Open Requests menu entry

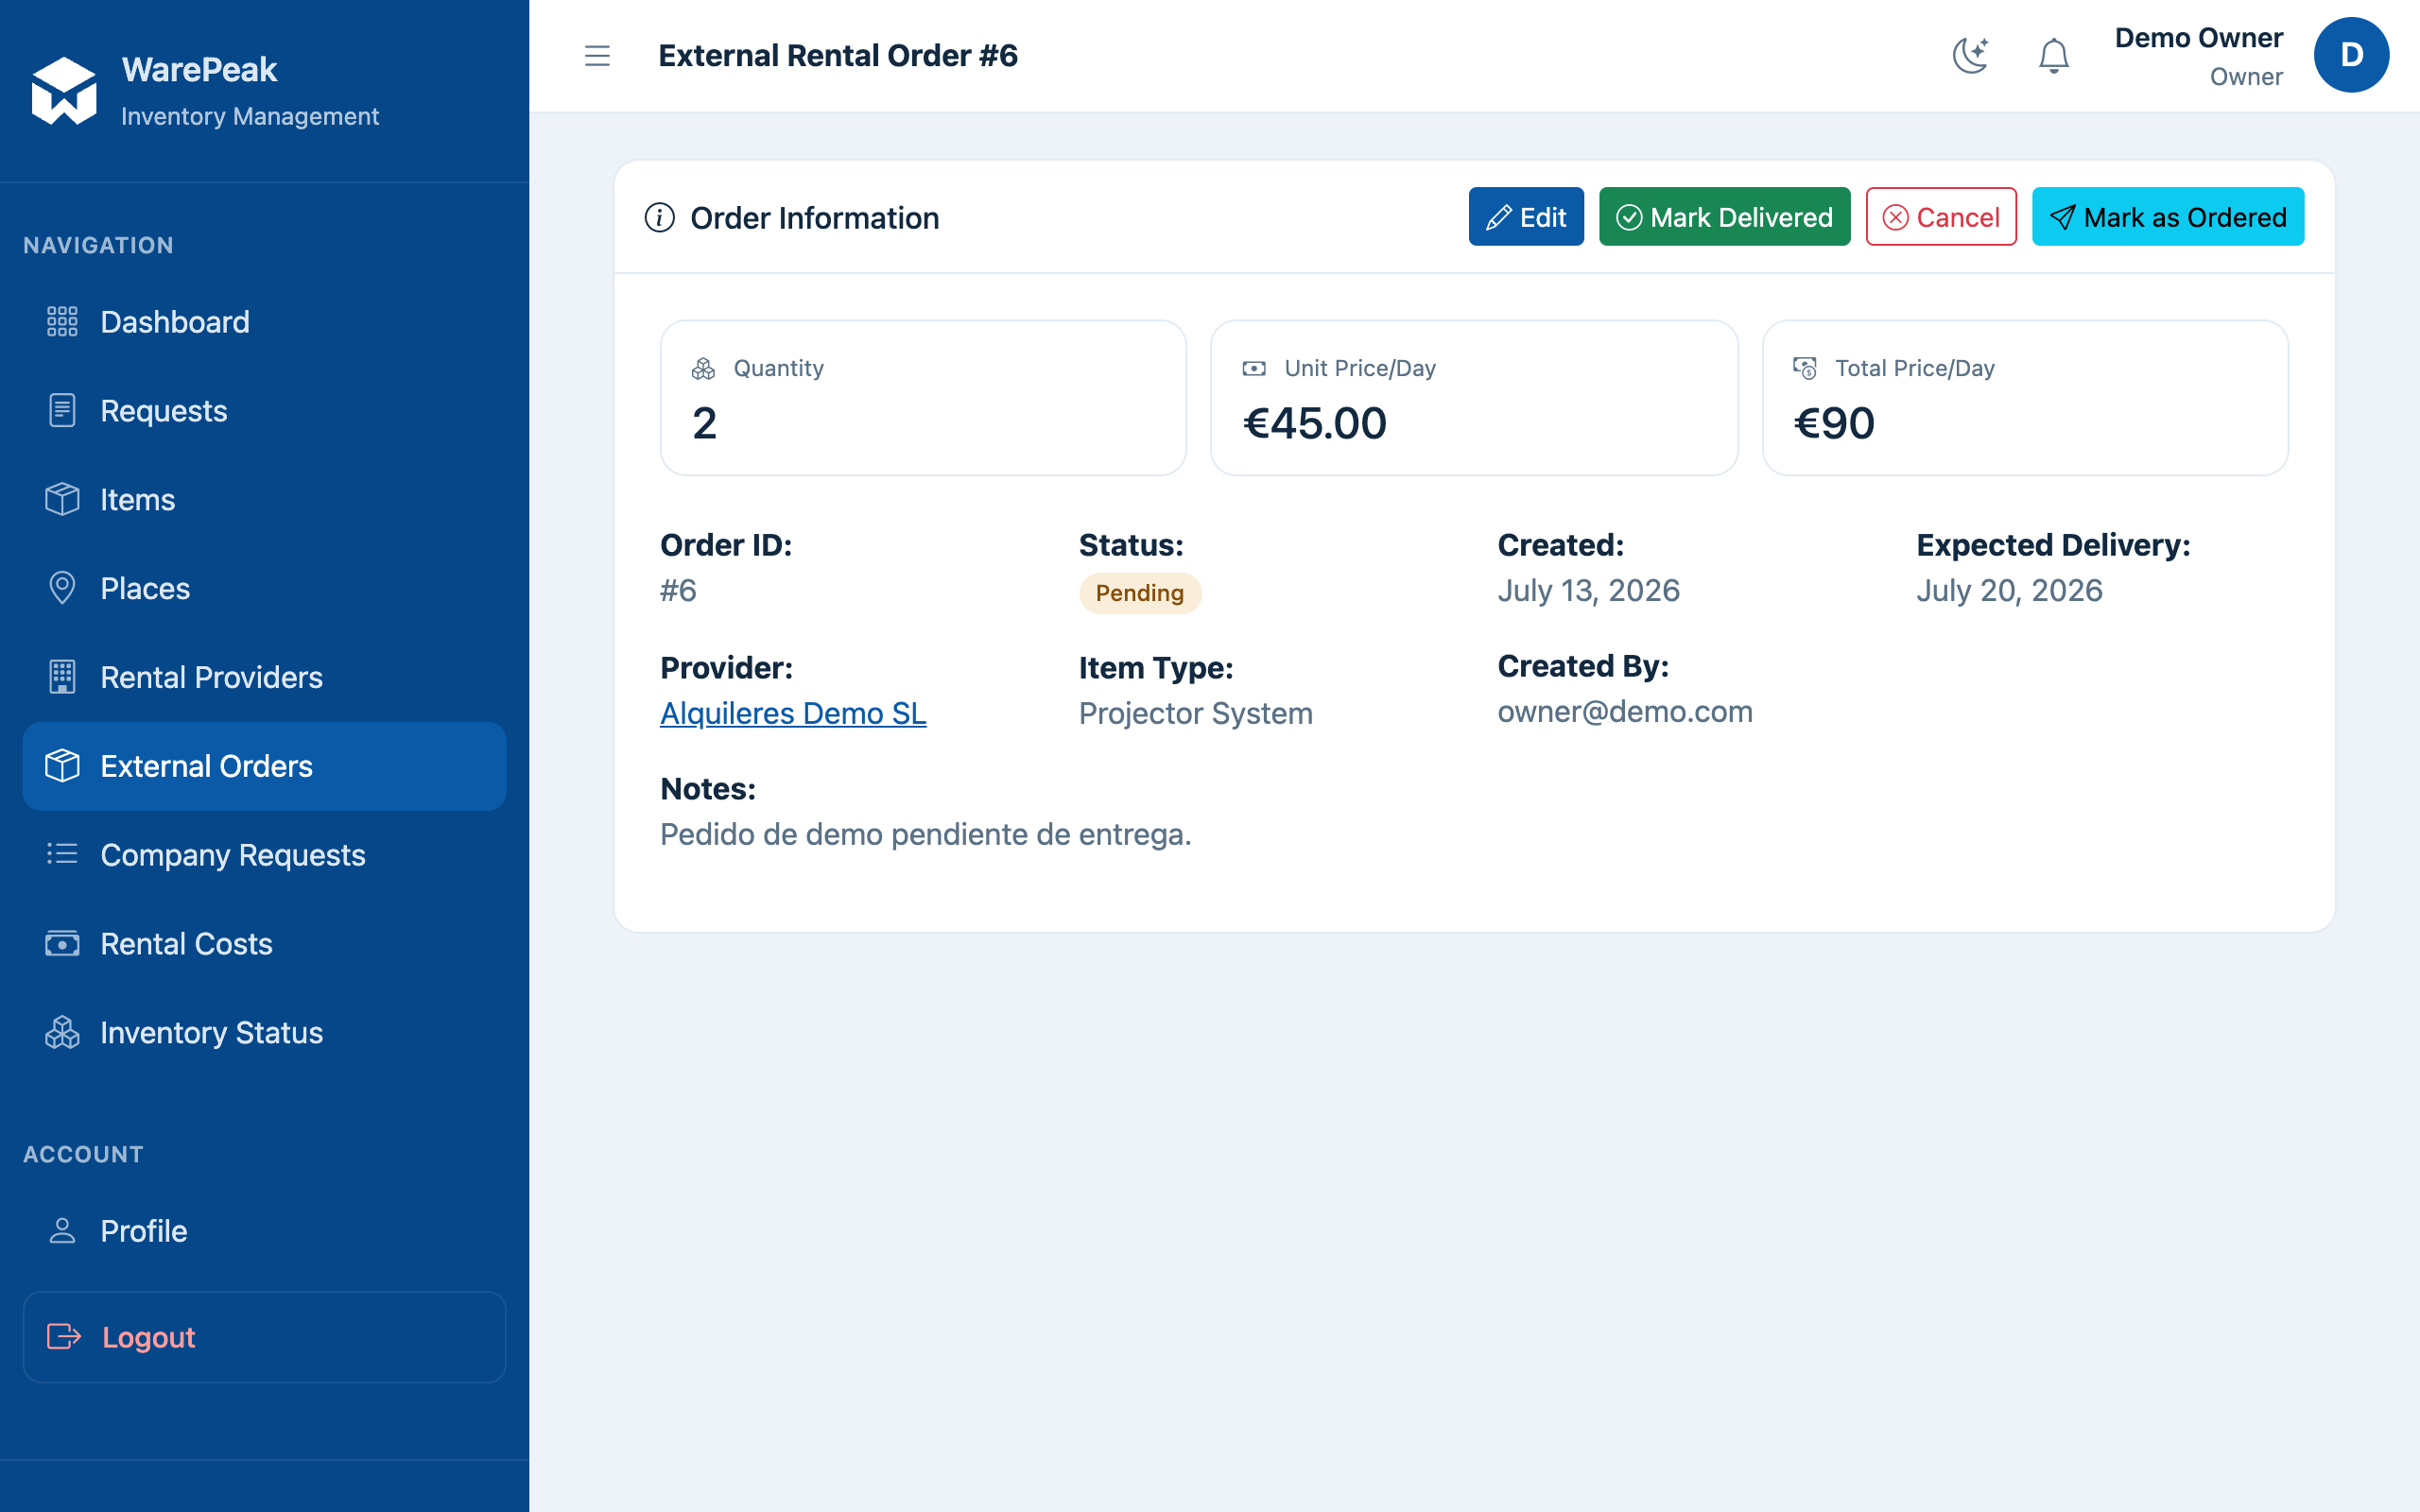pyautogui.click(x=265, y=411)
